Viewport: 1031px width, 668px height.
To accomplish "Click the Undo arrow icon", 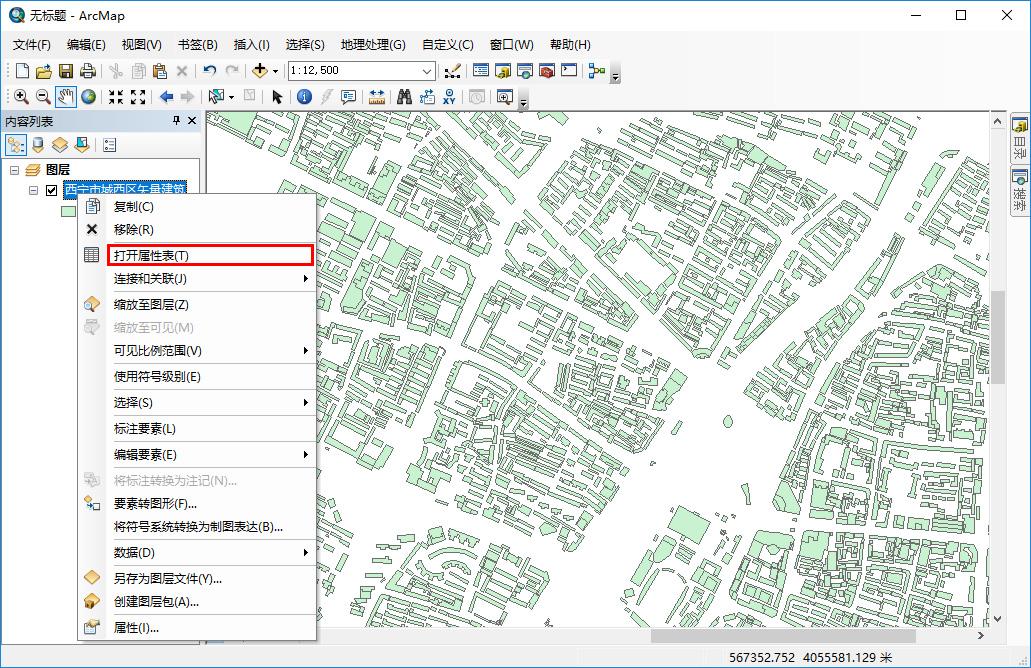I will pyautogui.click(x=210, y=71).
